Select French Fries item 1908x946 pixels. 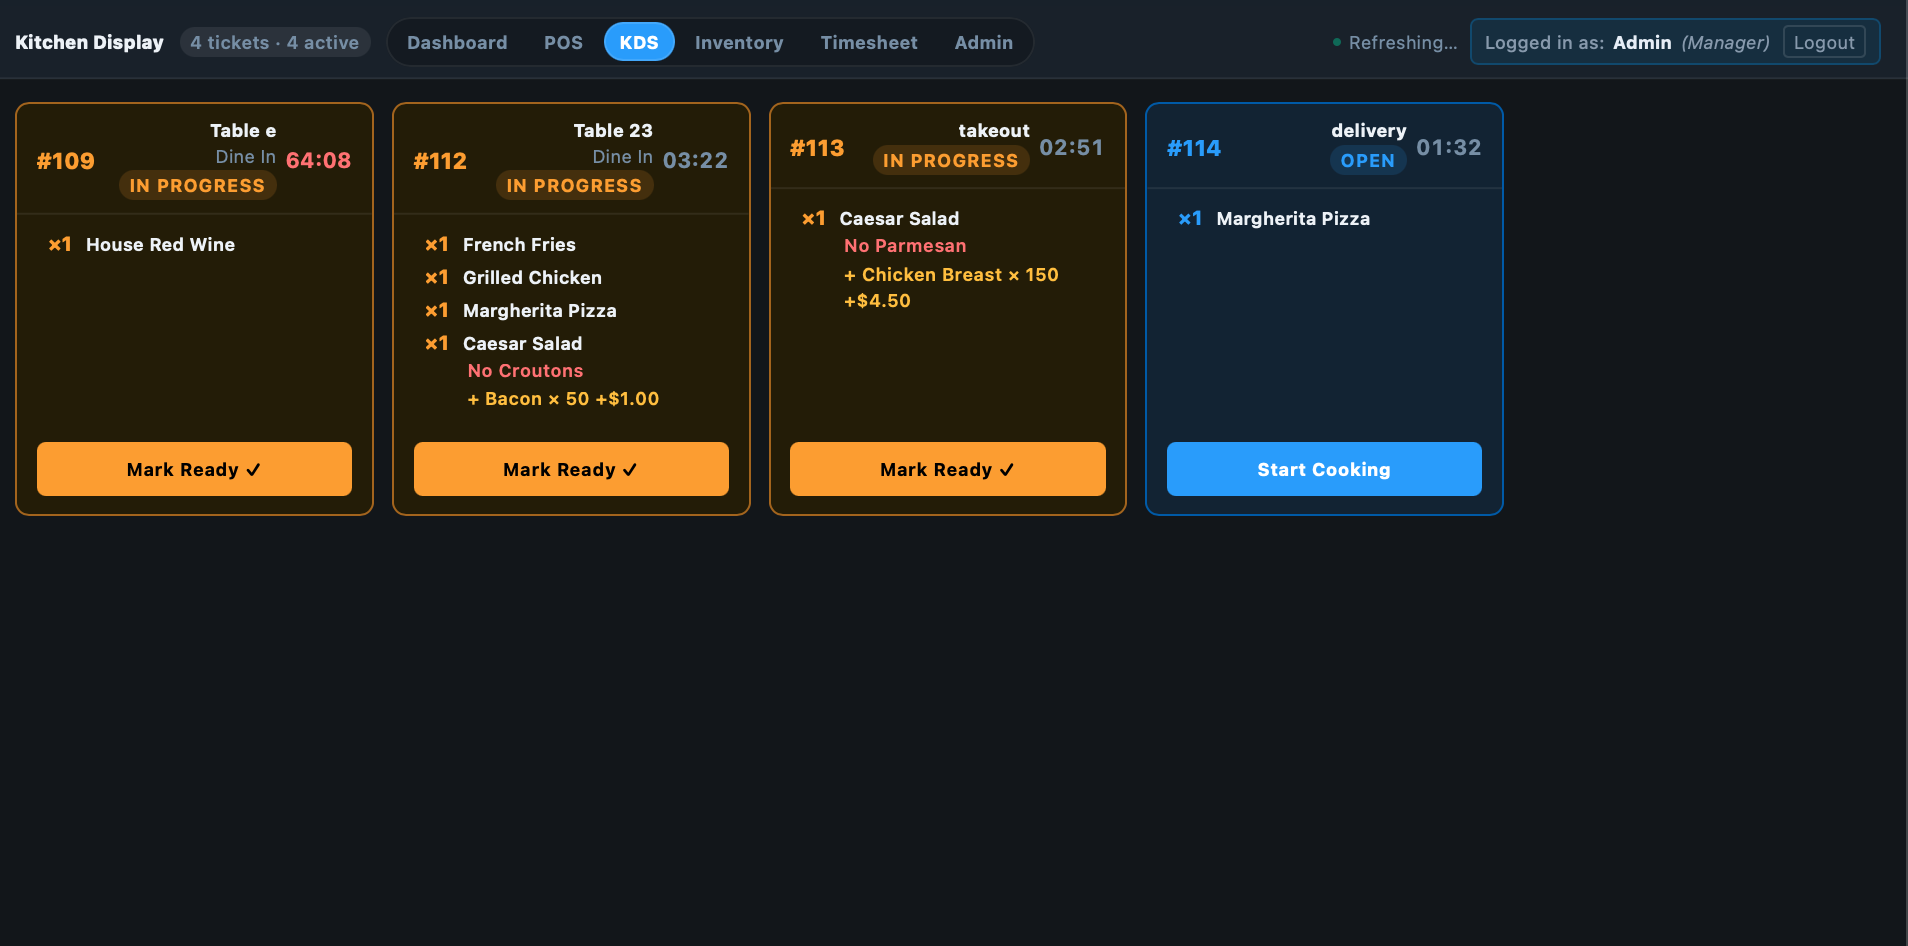point(519,244)
